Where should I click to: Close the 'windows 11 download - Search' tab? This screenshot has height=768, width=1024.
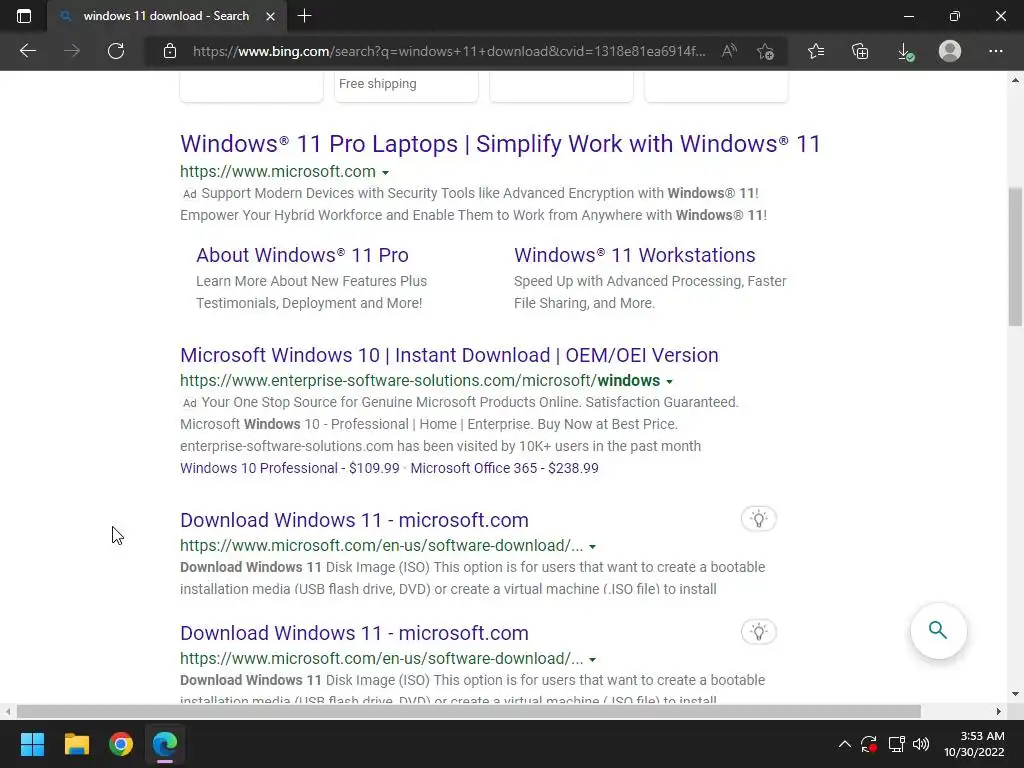[270, 16]
